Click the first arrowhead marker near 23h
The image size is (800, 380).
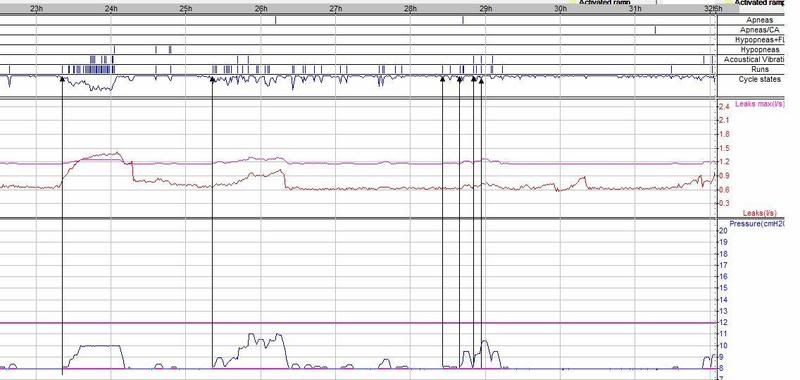coord(62,78)
